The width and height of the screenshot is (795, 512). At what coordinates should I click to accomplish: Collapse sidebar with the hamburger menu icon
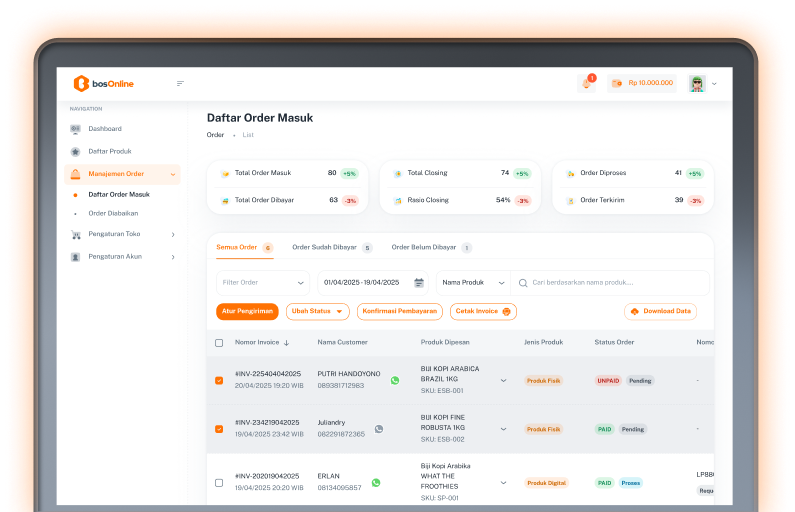180,84
